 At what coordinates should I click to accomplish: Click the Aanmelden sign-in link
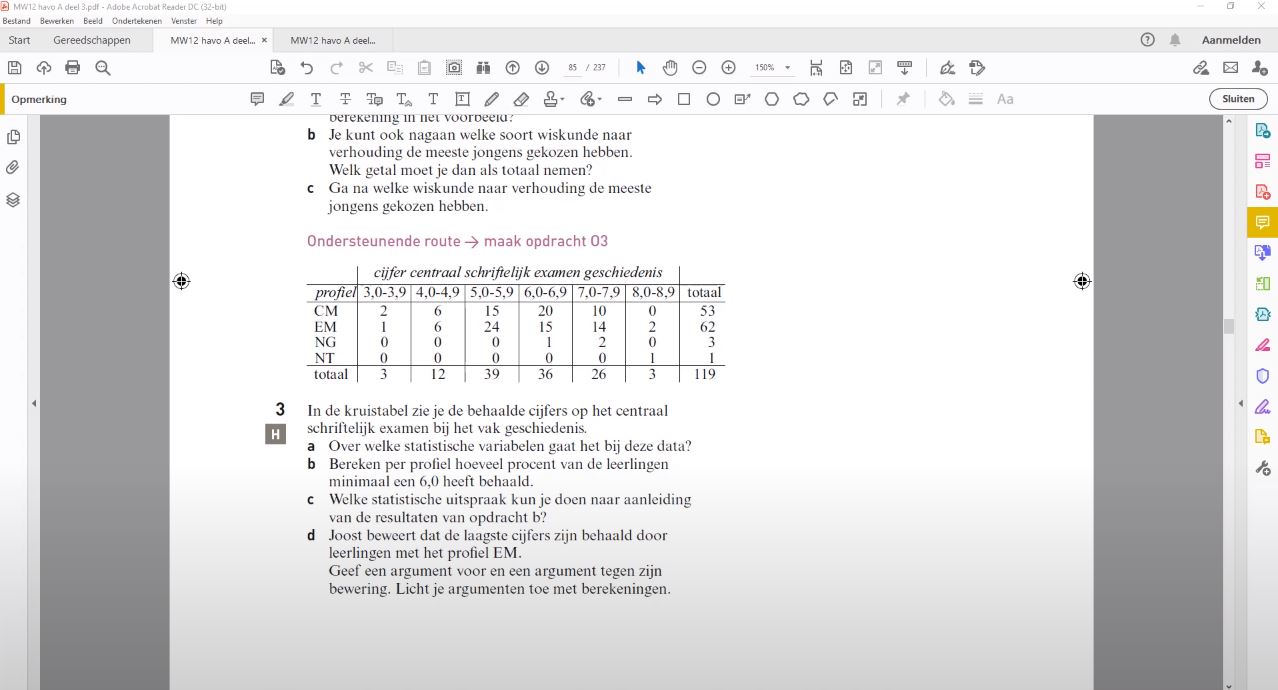1231,40
